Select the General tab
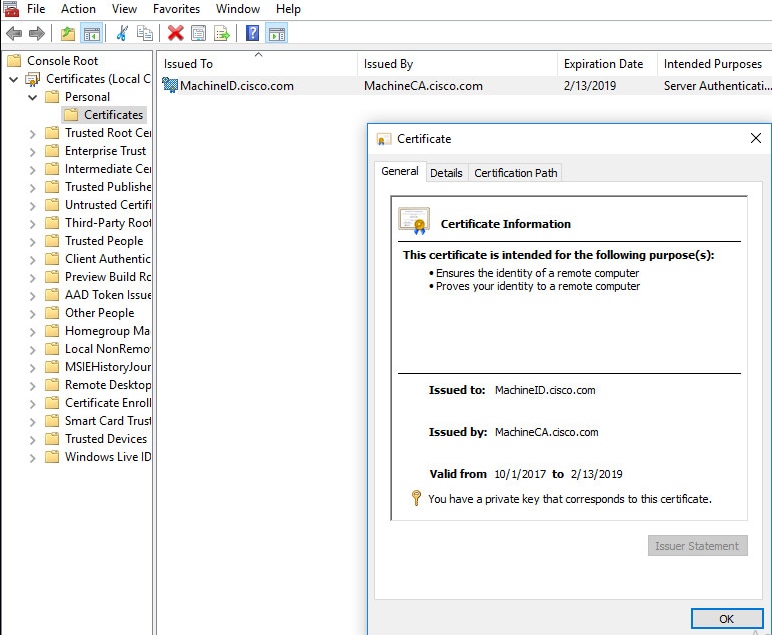The height and width of the screenshot is (635, 772). tap(400, 171)
